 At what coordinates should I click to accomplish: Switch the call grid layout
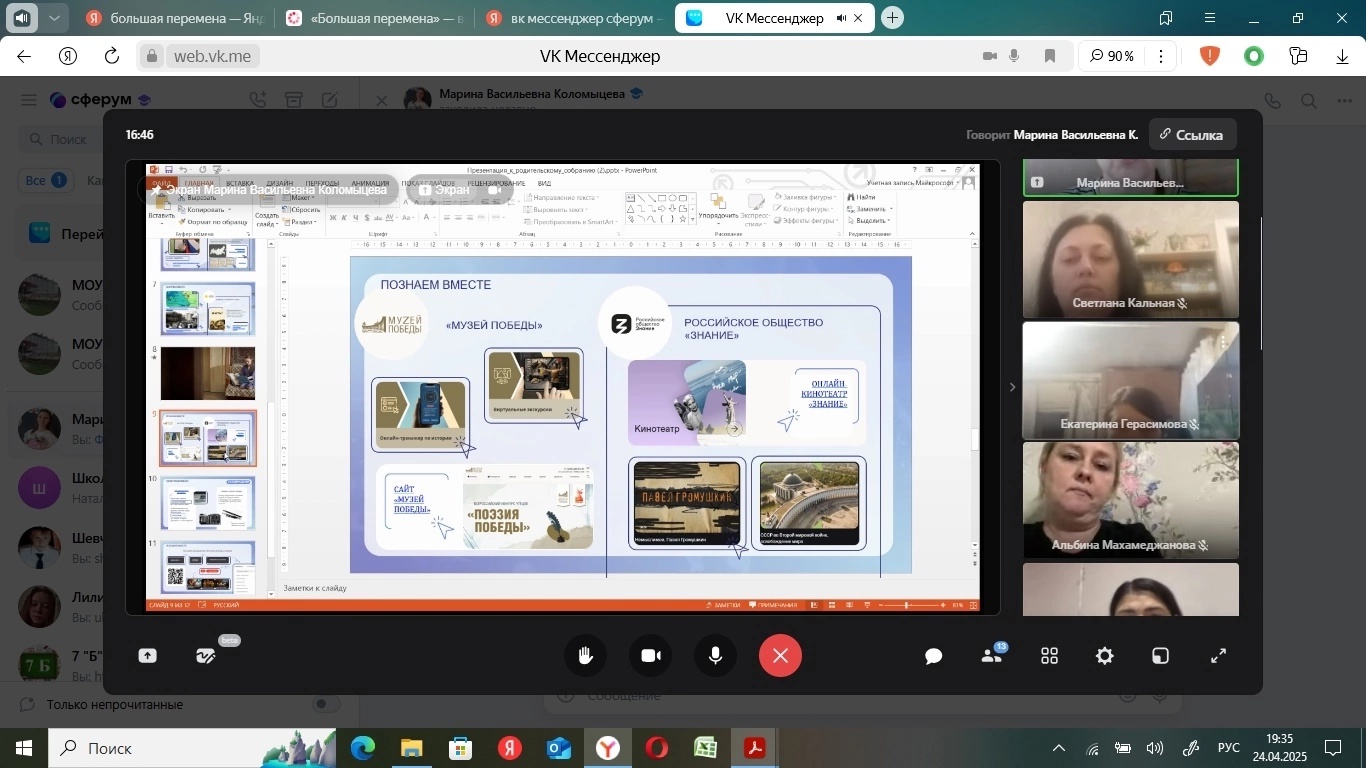pos(1049,656)
